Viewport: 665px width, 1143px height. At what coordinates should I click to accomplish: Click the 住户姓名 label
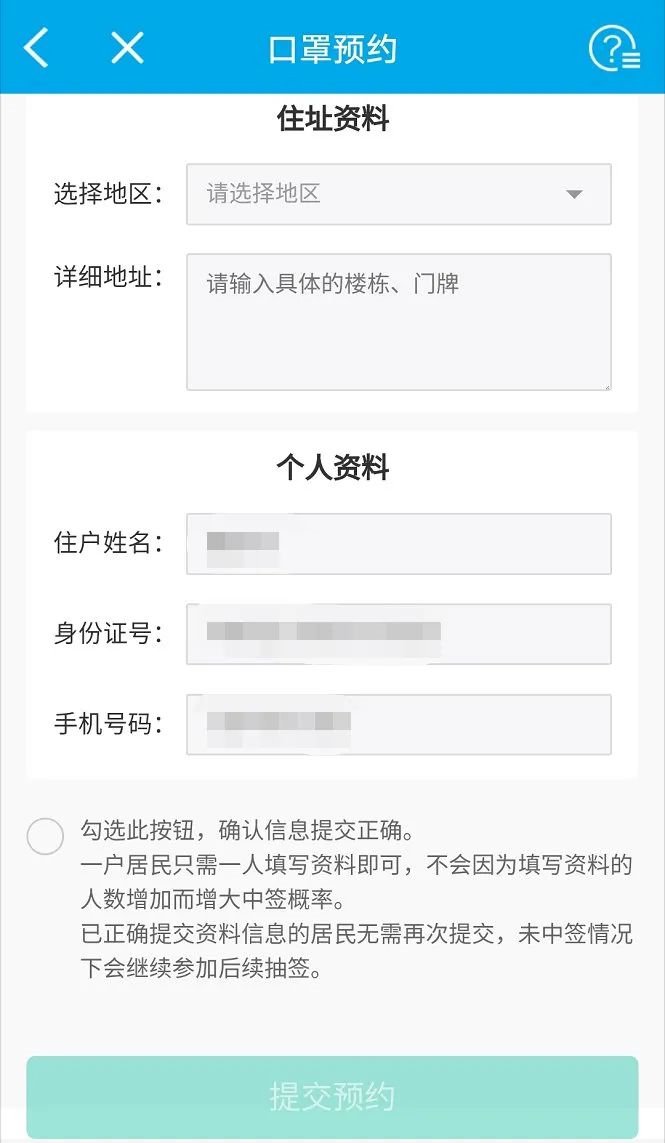click(106, 543)
